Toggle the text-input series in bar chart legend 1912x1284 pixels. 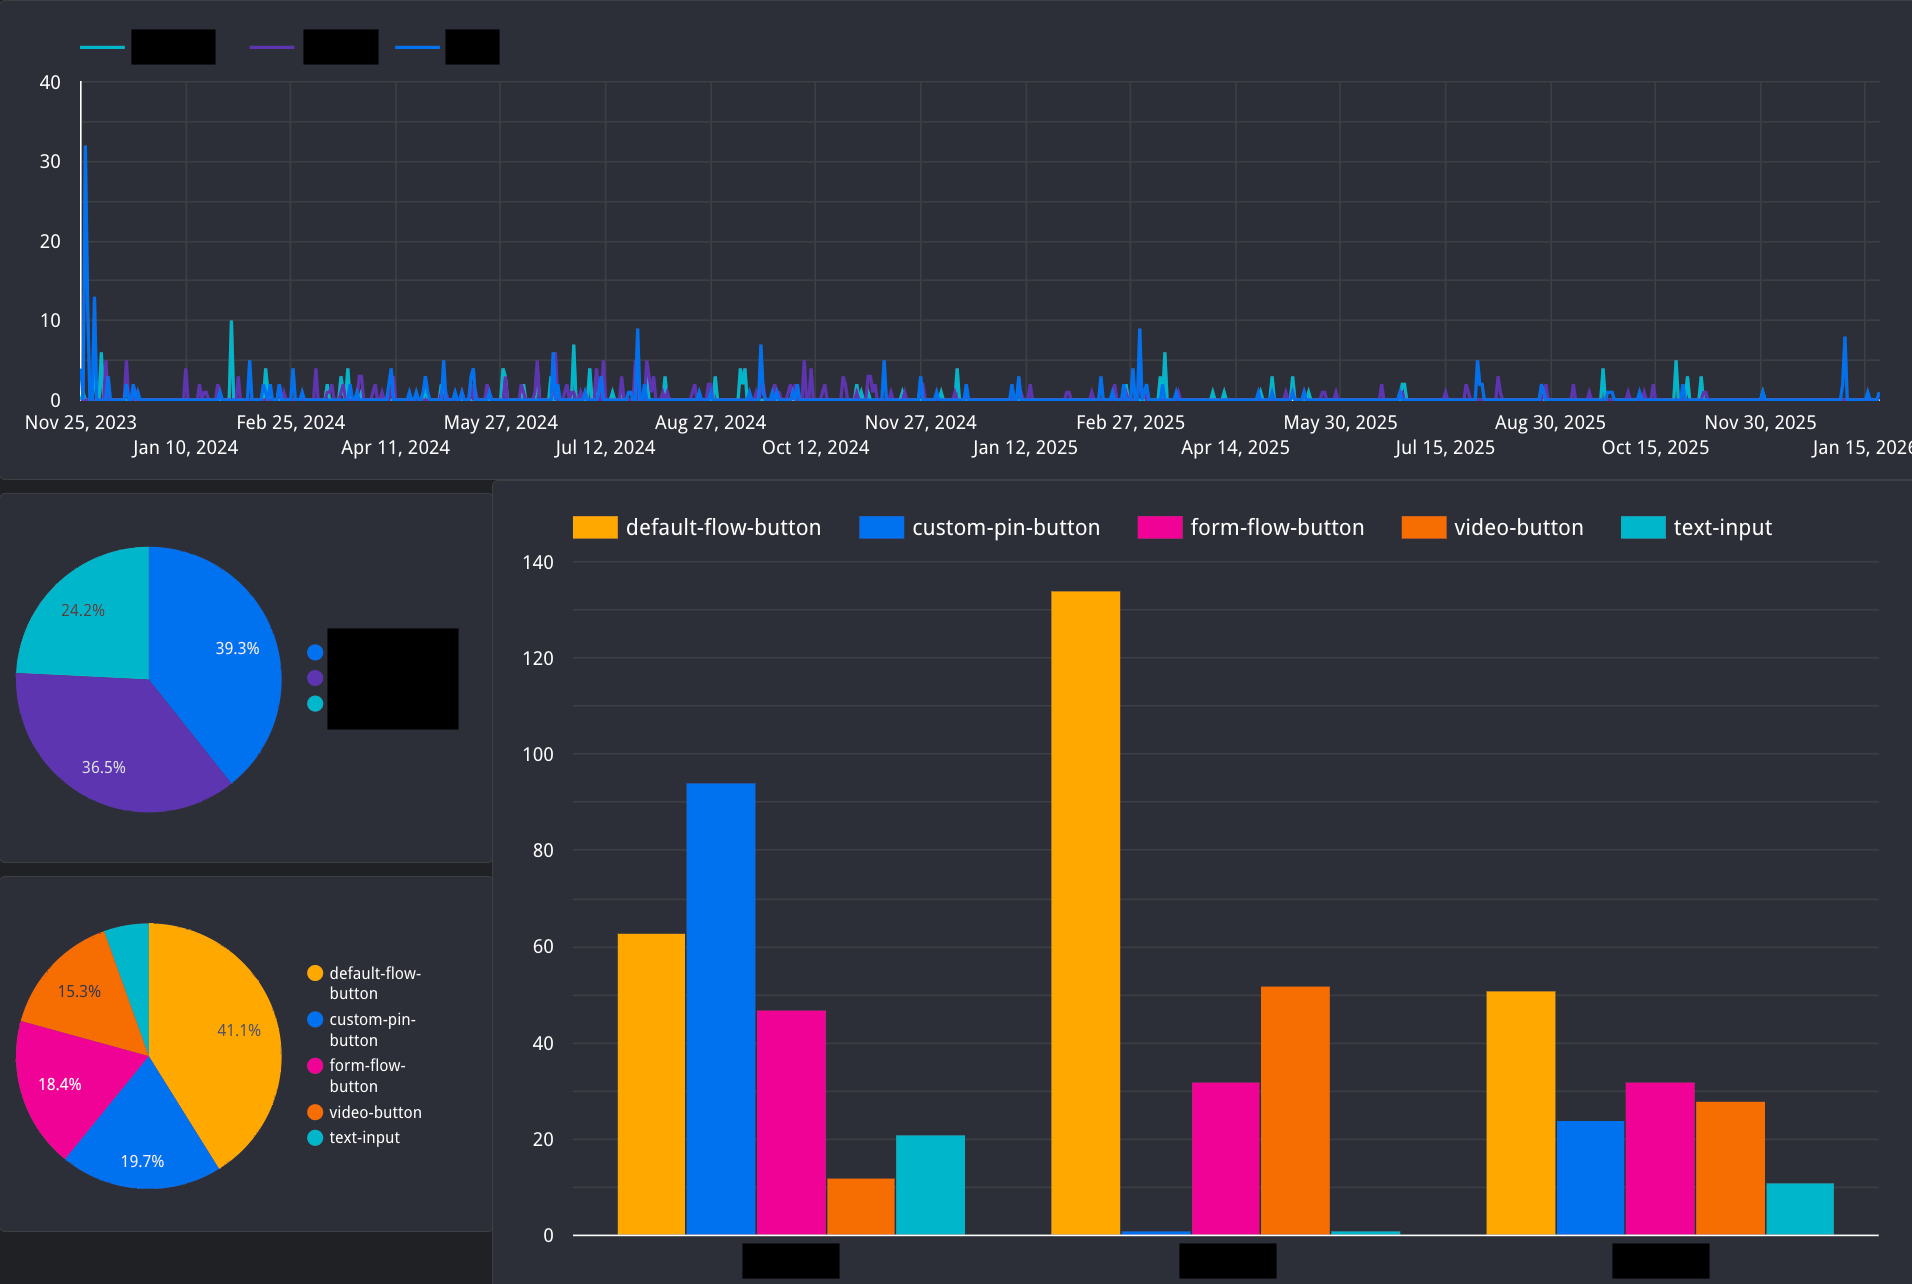coord(1696,527)
